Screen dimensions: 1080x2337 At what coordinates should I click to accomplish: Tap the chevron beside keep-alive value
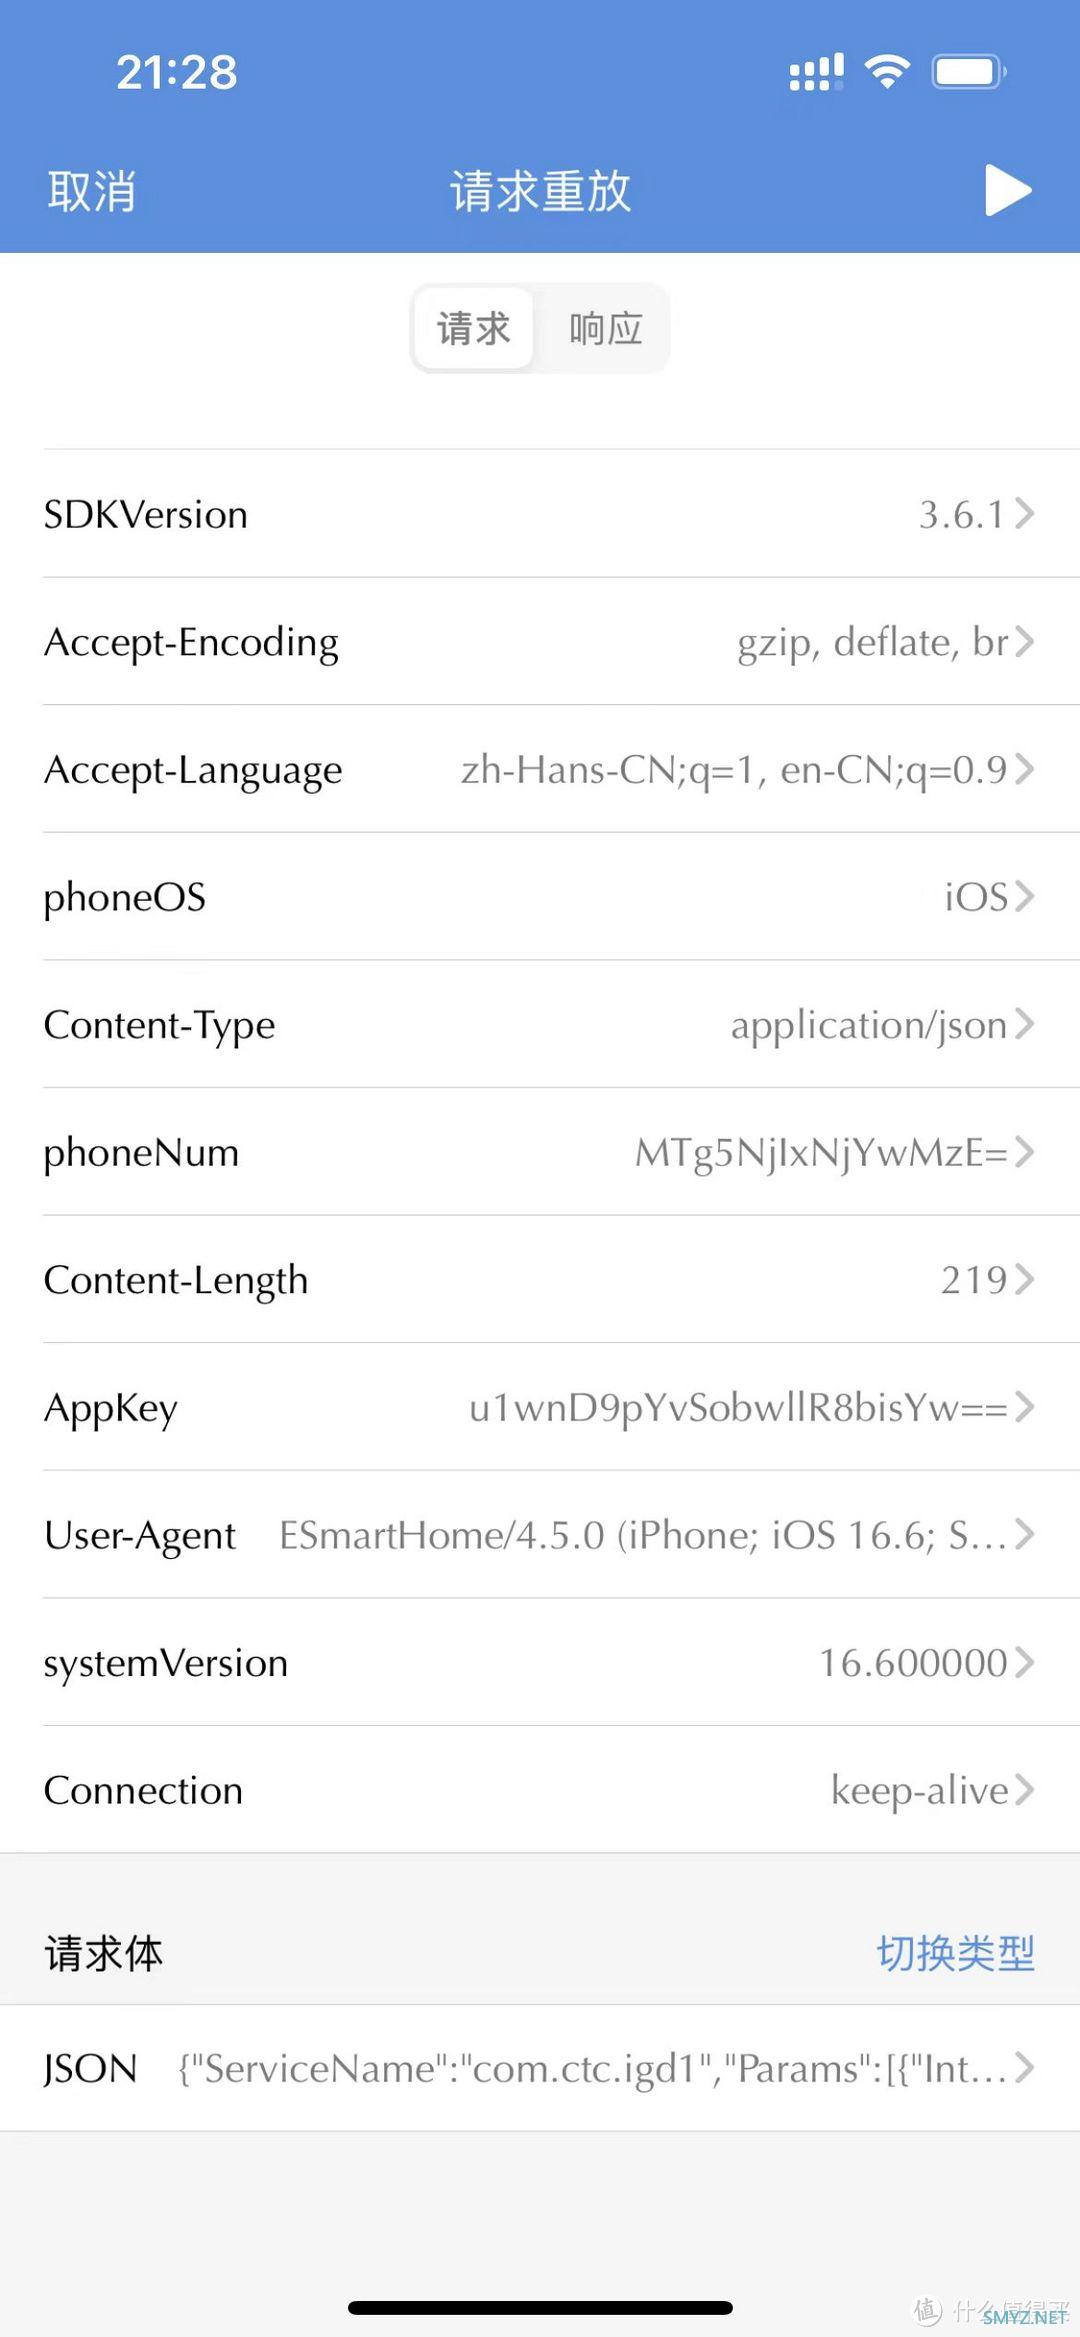pos(1024,1789)
